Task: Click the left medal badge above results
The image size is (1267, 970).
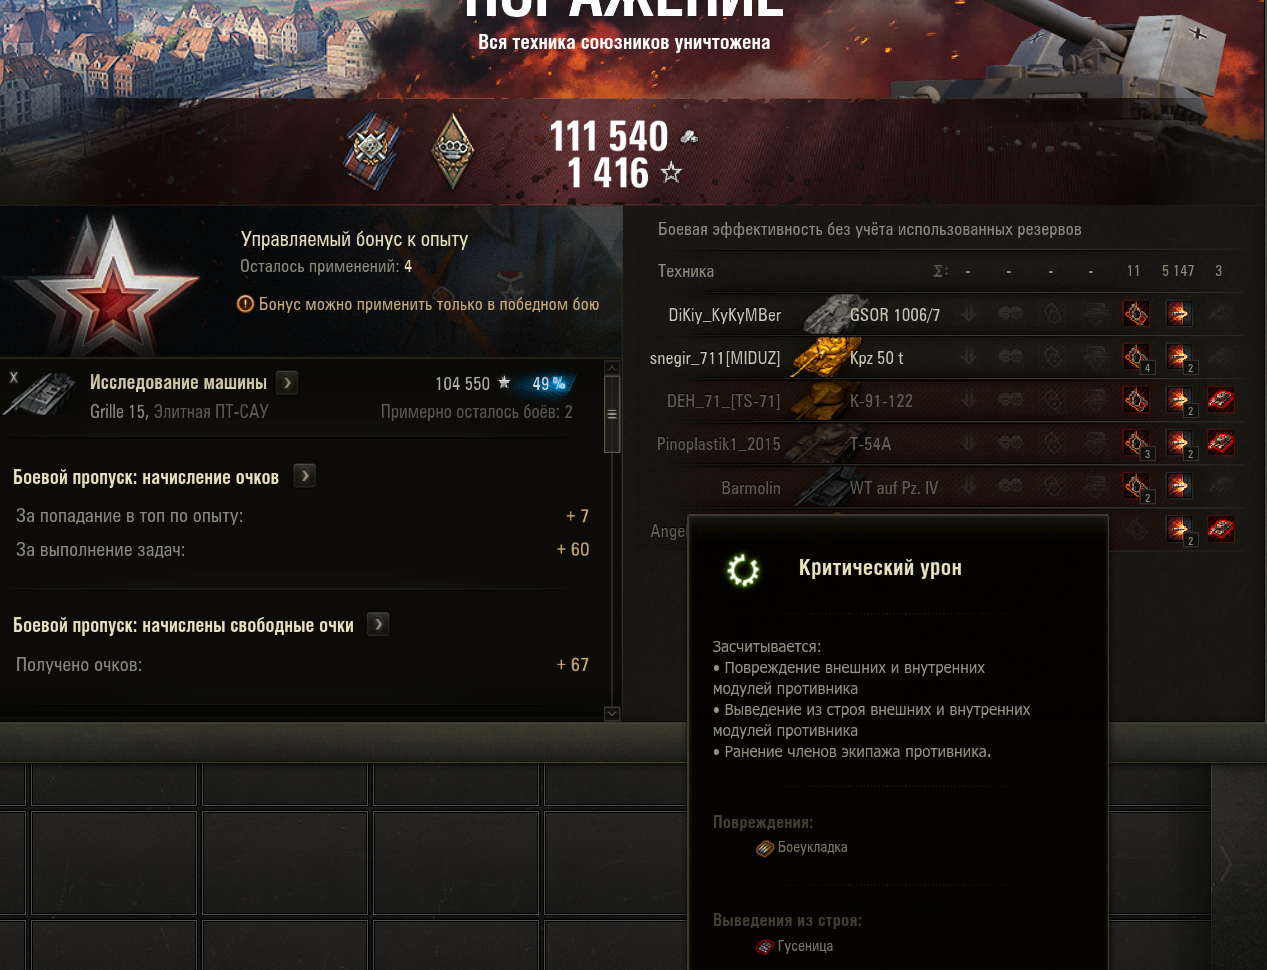Action: (372, 151)
